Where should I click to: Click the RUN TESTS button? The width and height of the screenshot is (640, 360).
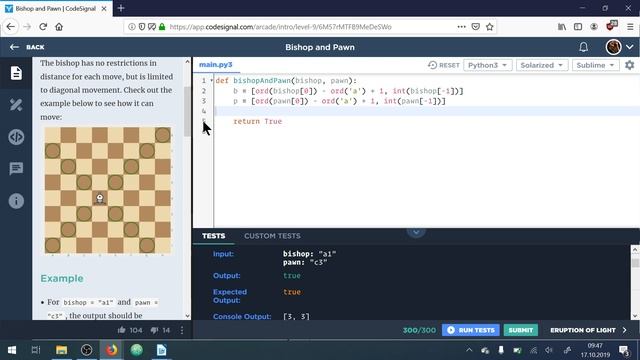[x=471, y=330]
